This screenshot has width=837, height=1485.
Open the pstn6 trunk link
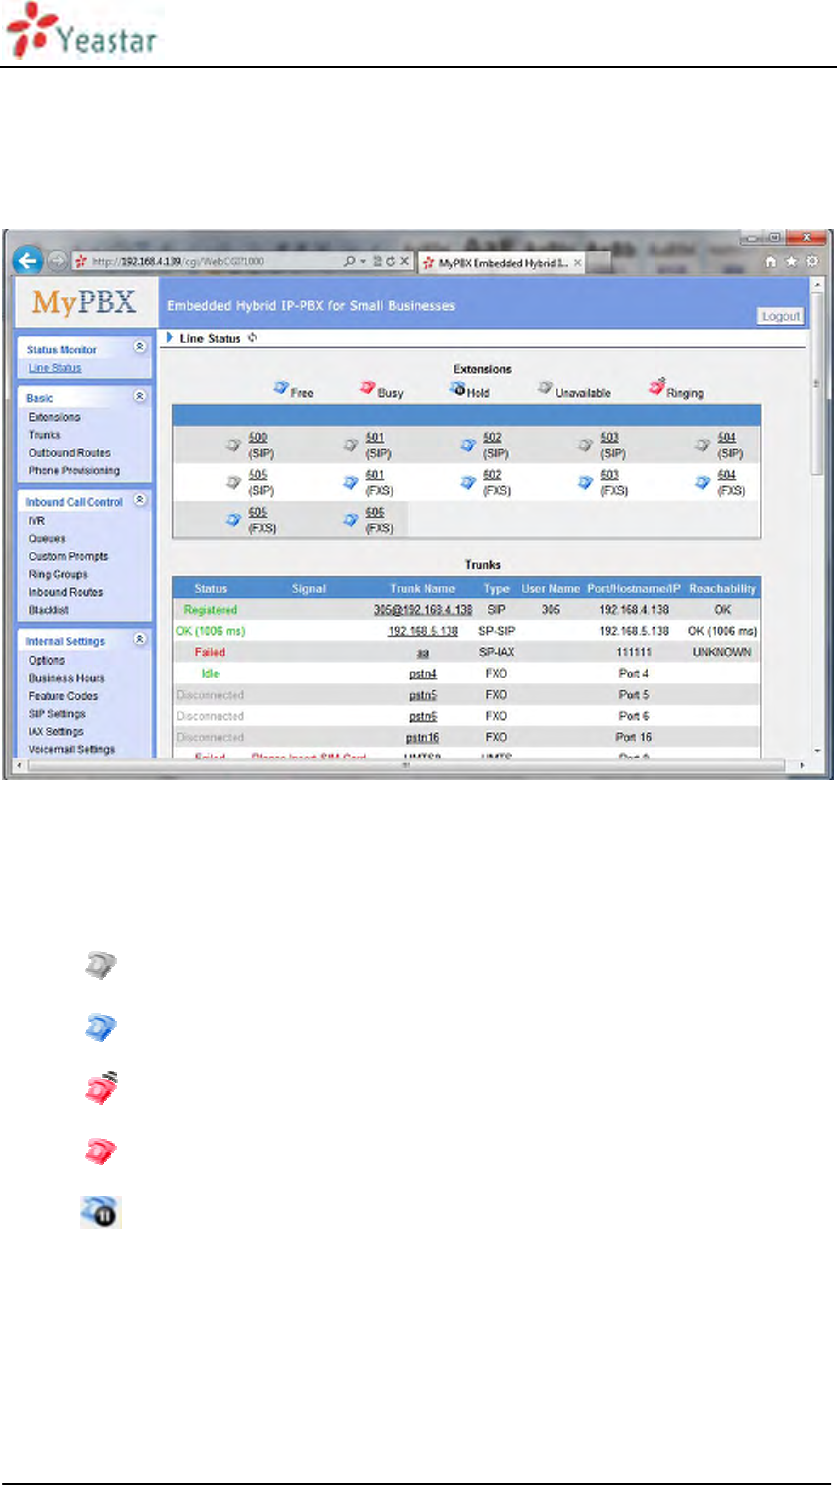click(x=423, y=717)
